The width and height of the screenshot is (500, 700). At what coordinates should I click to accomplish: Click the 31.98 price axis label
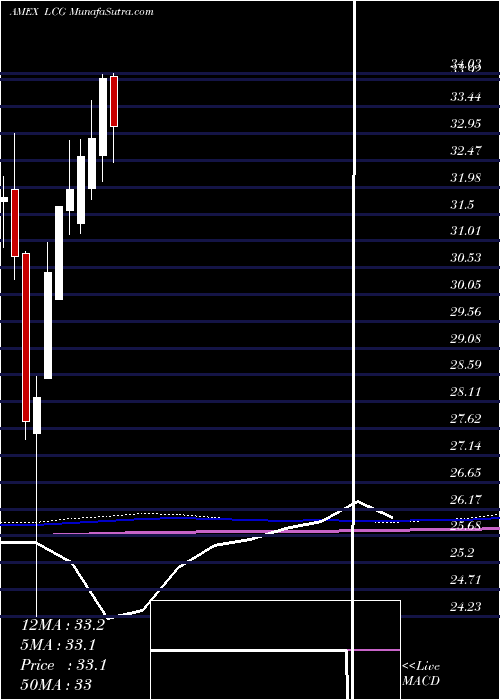(466, 178)
